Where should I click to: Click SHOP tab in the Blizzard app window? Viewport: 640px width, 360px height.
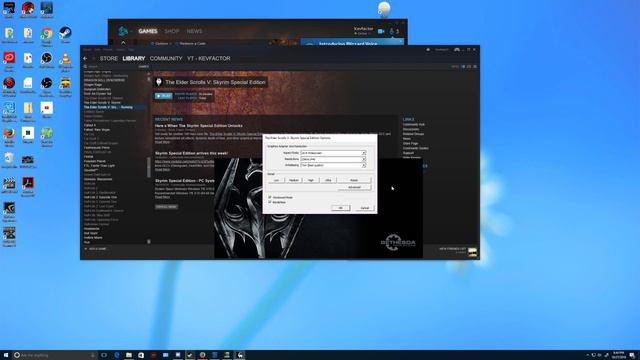pyautogui.click(x=172, y=31)
